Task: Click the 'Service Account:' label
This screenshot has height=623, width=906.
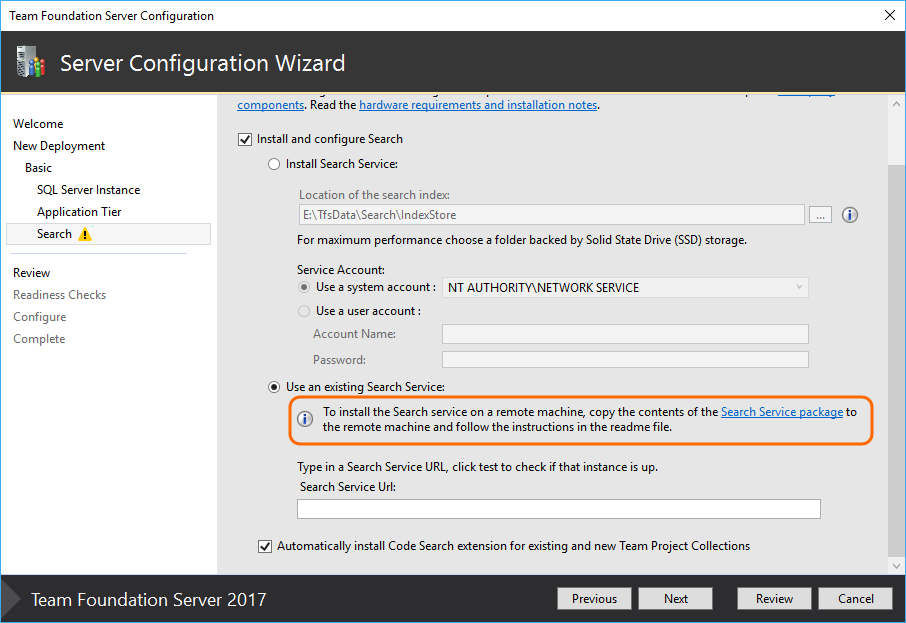Action: pyautogui.click(x=341, y=270)
